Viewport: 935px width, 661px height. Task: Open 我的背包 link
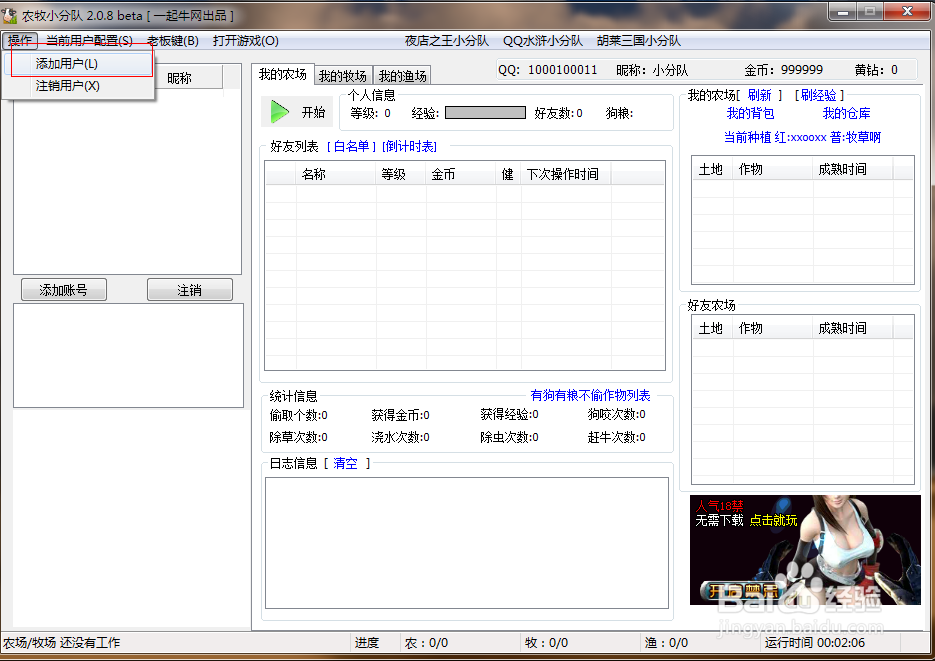(750, 113)
